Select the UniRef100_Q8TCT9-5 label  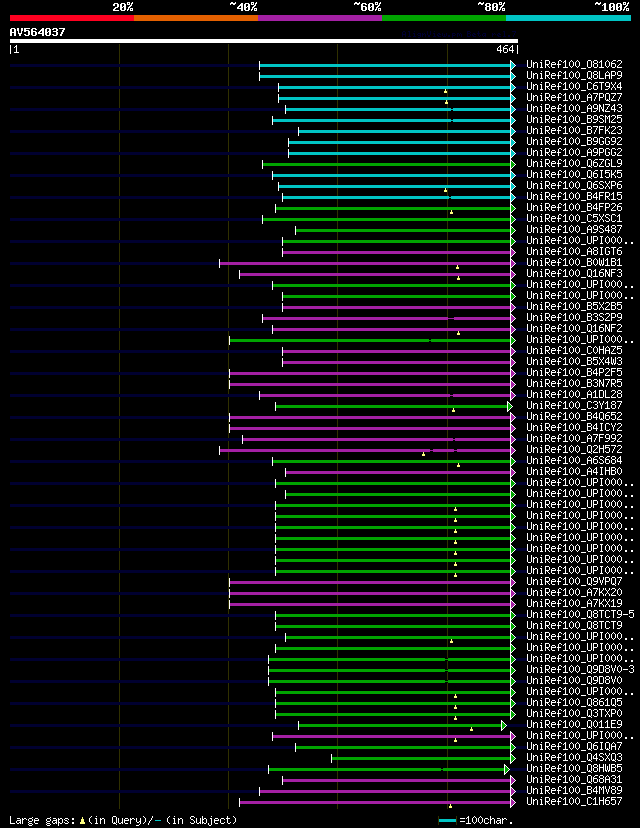[x=580, y=614]
